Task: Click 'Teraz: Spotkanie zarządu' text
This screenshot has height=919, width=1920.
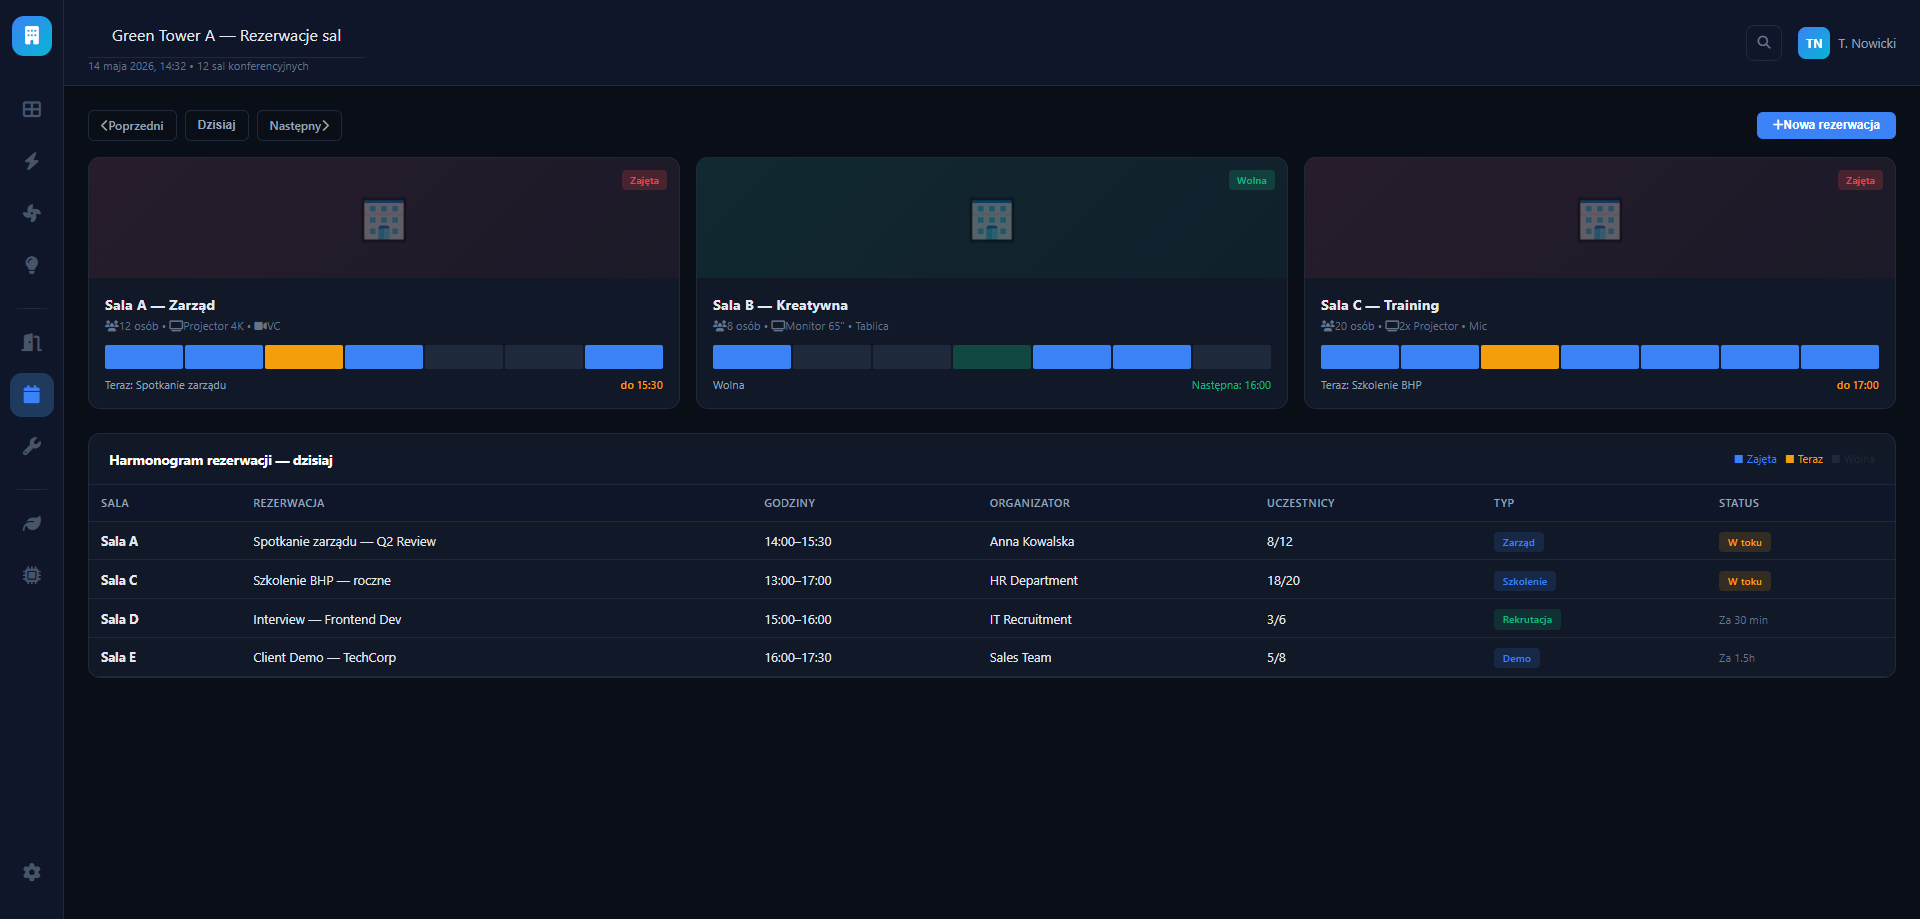Action: (x=166, y=385)
